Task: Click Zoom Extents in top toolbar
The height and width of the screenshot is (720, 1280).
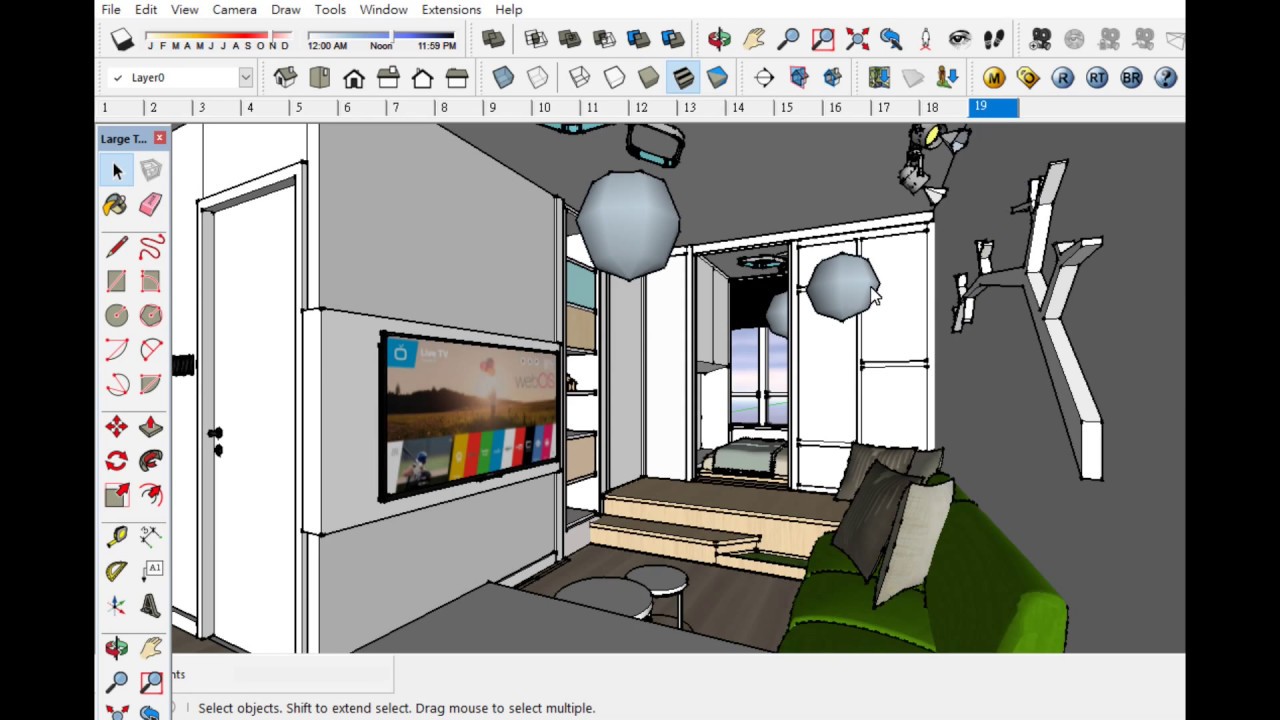Action: point(857,40)
